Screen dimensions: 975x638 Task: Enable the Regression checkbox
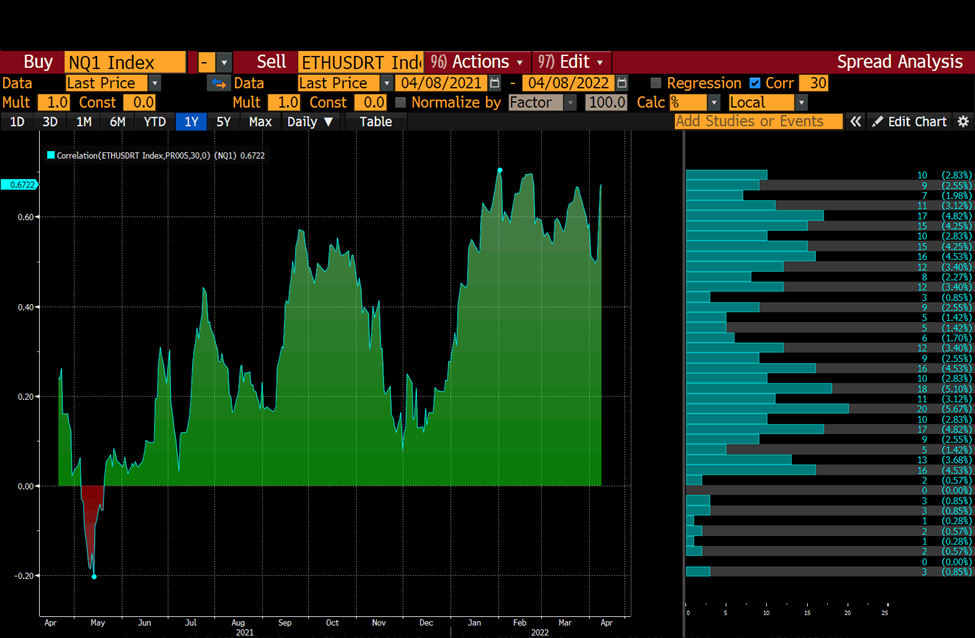655,83
